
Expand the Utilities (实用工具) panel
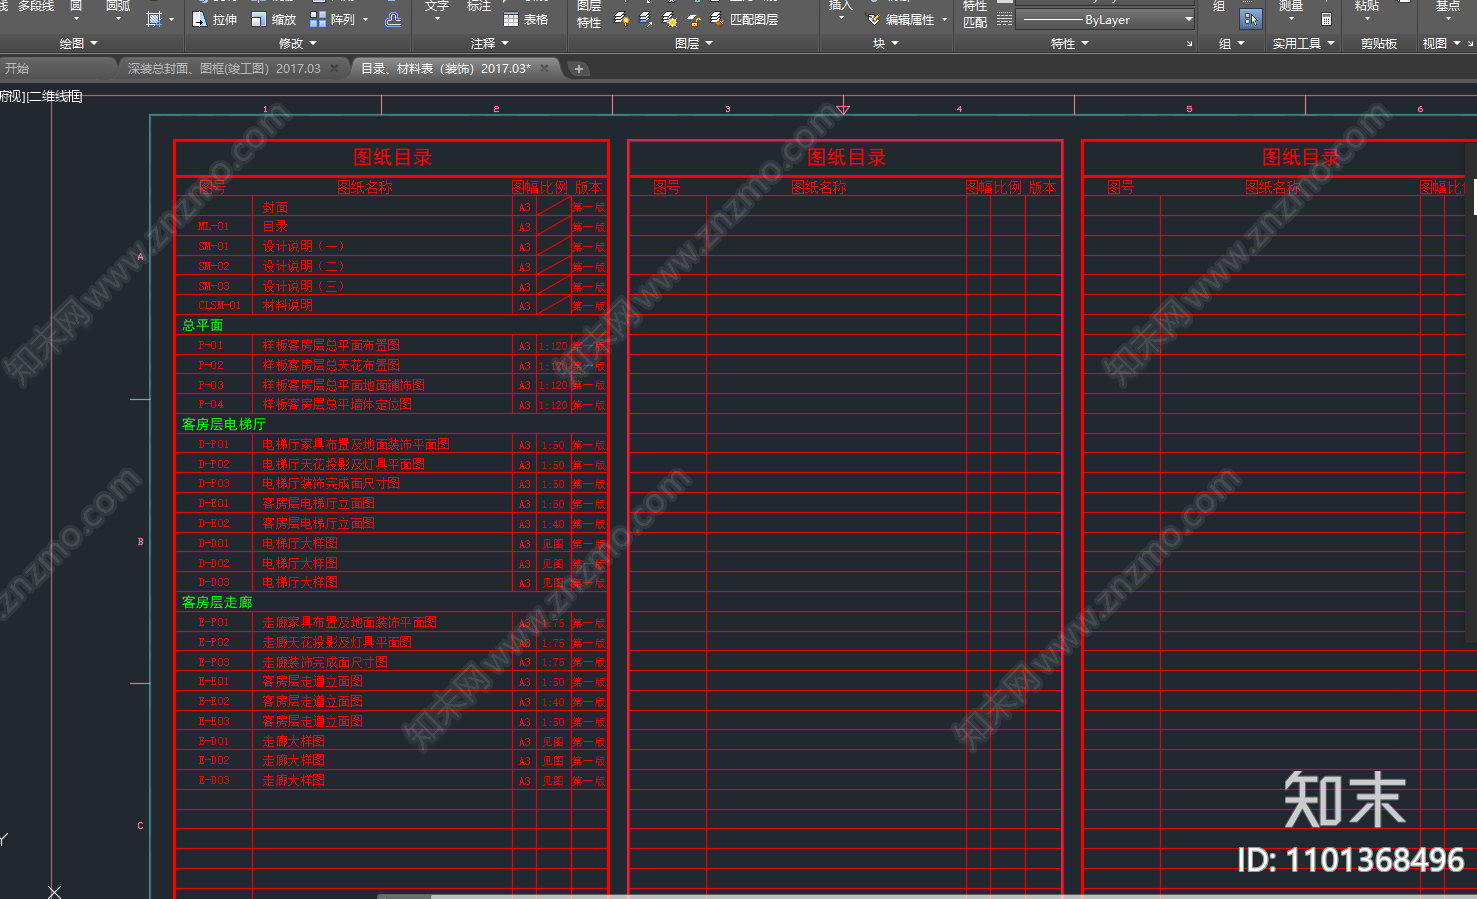click(1303, 44)
